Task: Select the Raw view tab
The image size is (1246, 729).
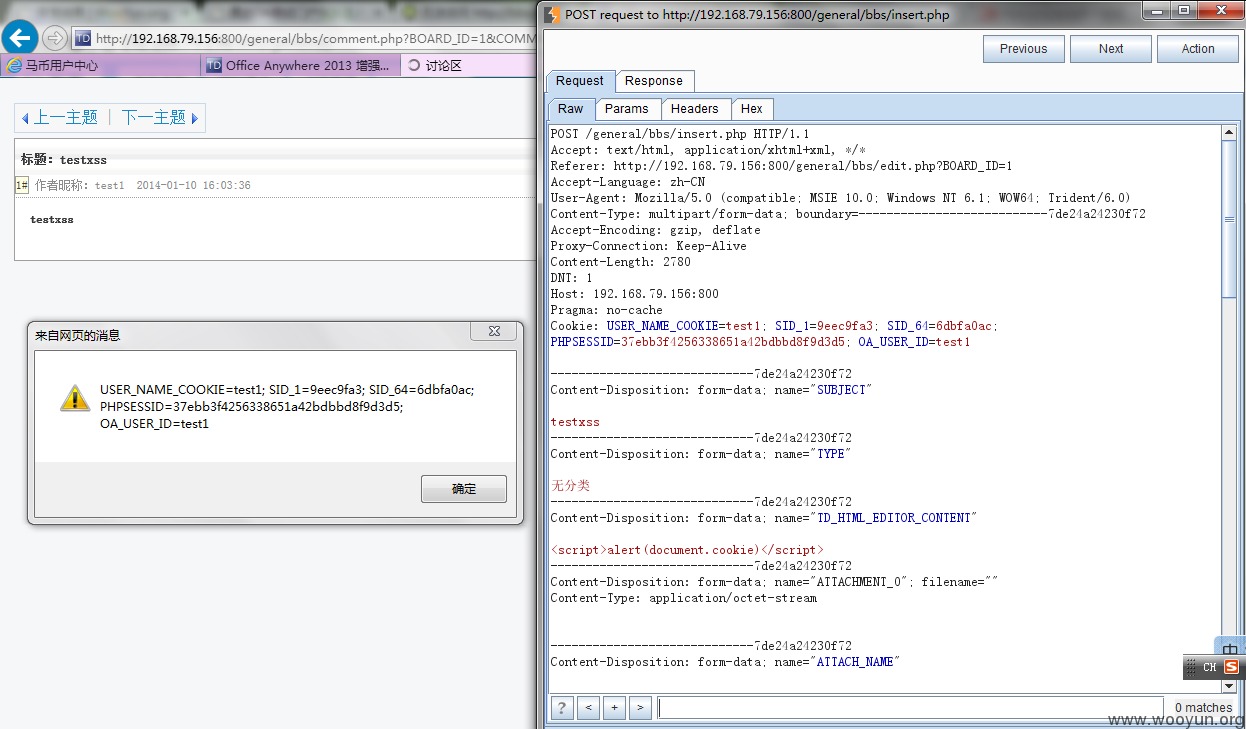Action: pos(571,109)
